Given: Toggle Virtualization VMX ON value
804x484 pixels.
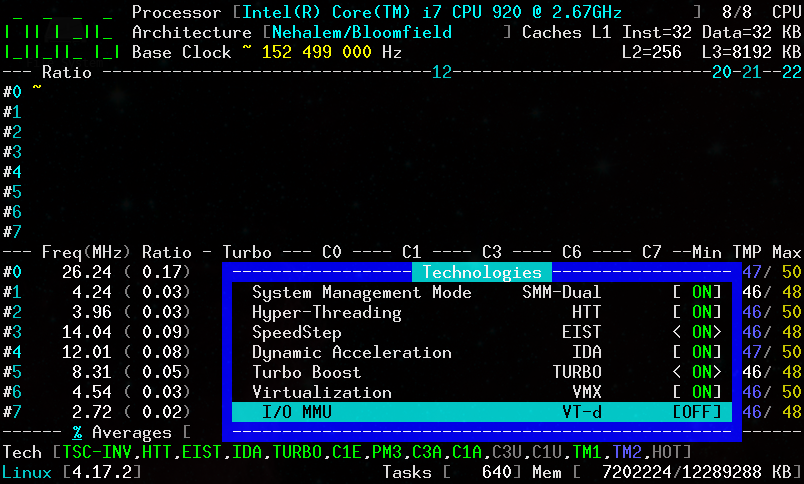Looking at the screenshot, I should (x=697, y=392).
